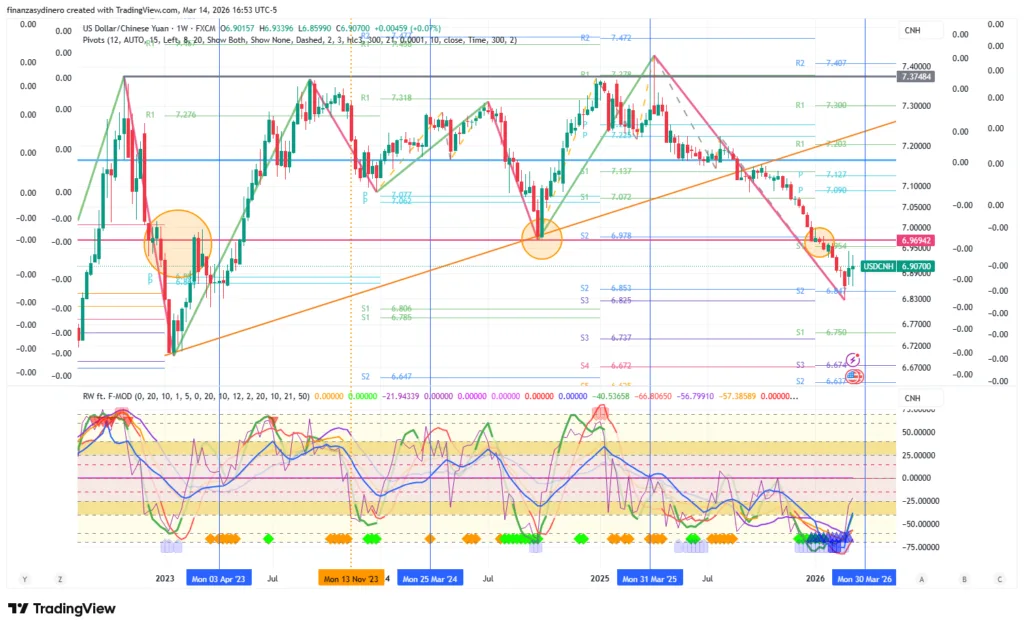The height and width of the screenshot is (629, 1024).
Task: Click the grey 7.37484 price level label
Action: 915,76
